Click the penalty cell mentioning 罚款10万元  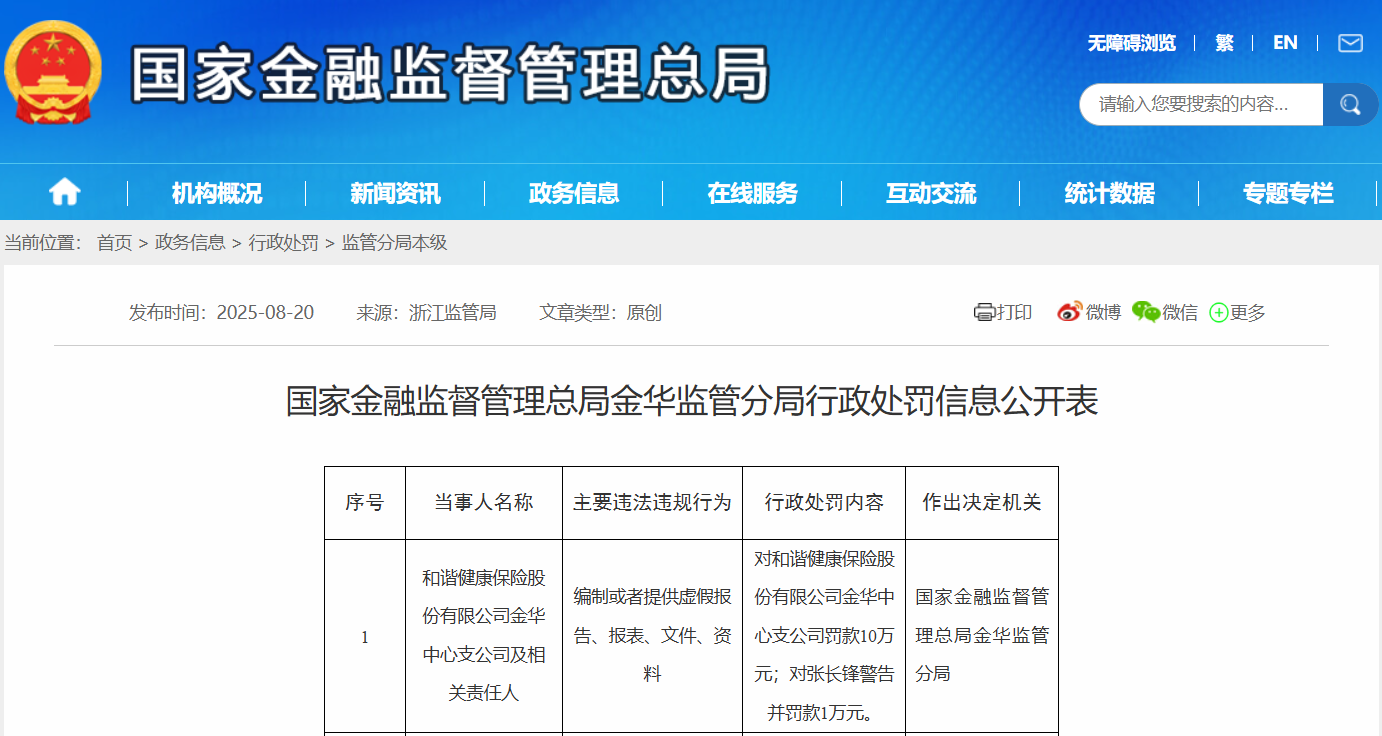pyautogui.click(x=824, y=636)
